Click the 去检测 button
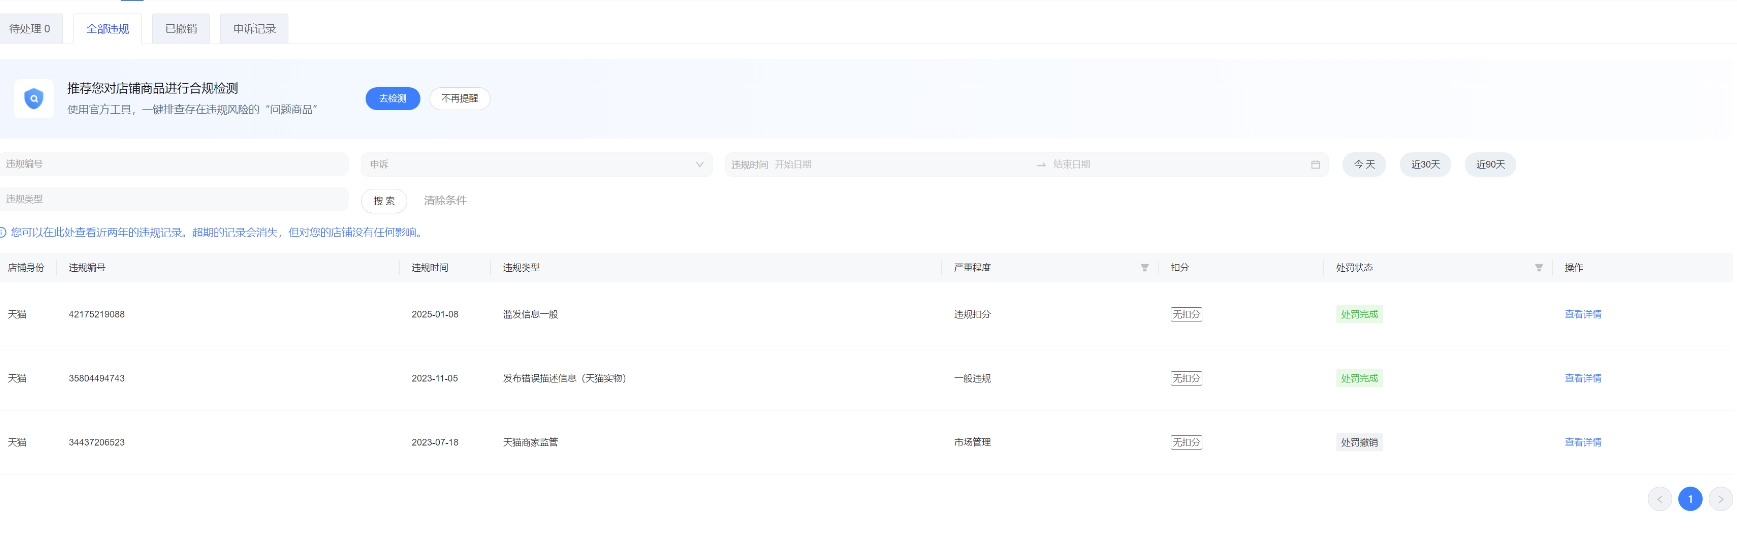 [392, 98]
